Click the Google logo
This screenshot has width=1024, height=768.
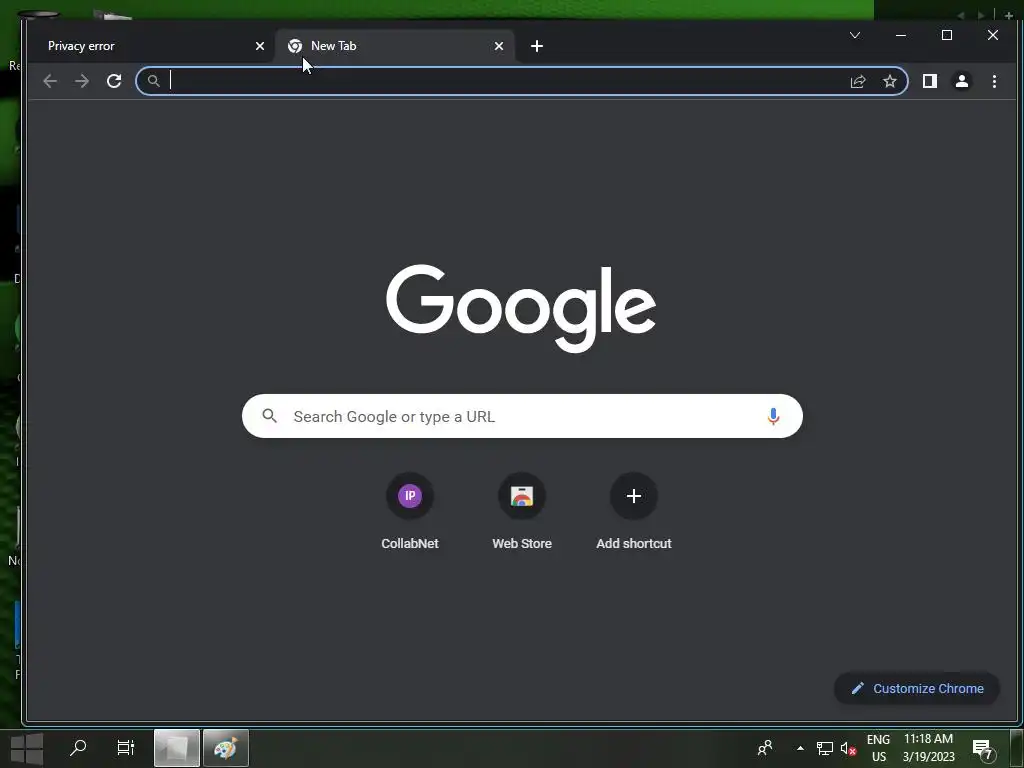tap(521, 308)
